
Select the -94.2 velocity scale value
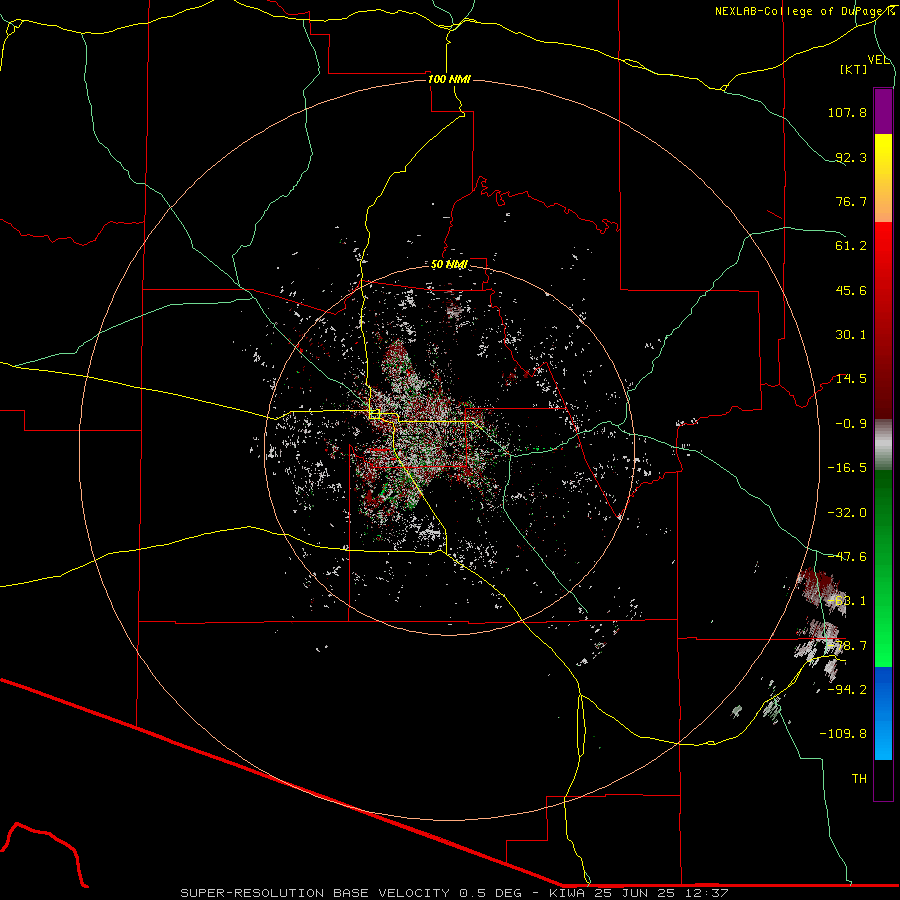coord(847,689)
